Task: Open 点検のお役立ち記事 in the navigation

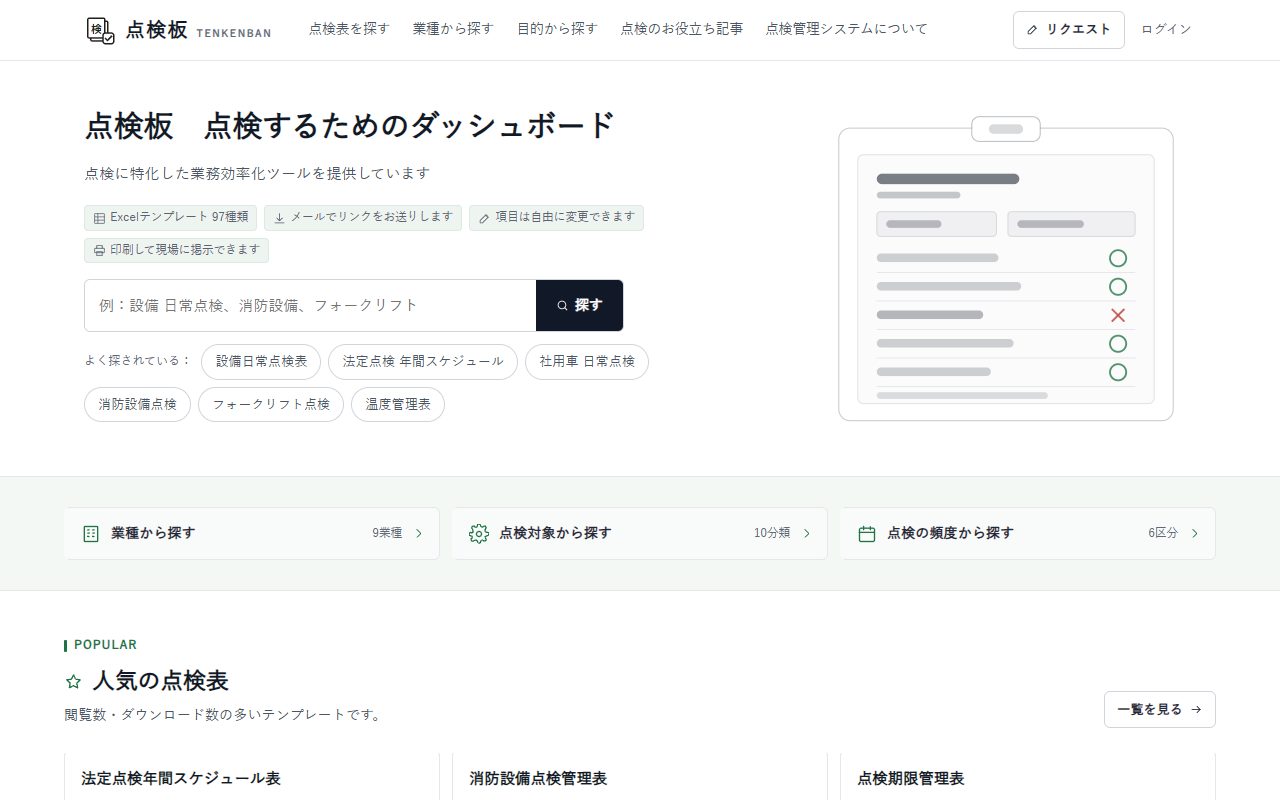Action: [682, 30]
